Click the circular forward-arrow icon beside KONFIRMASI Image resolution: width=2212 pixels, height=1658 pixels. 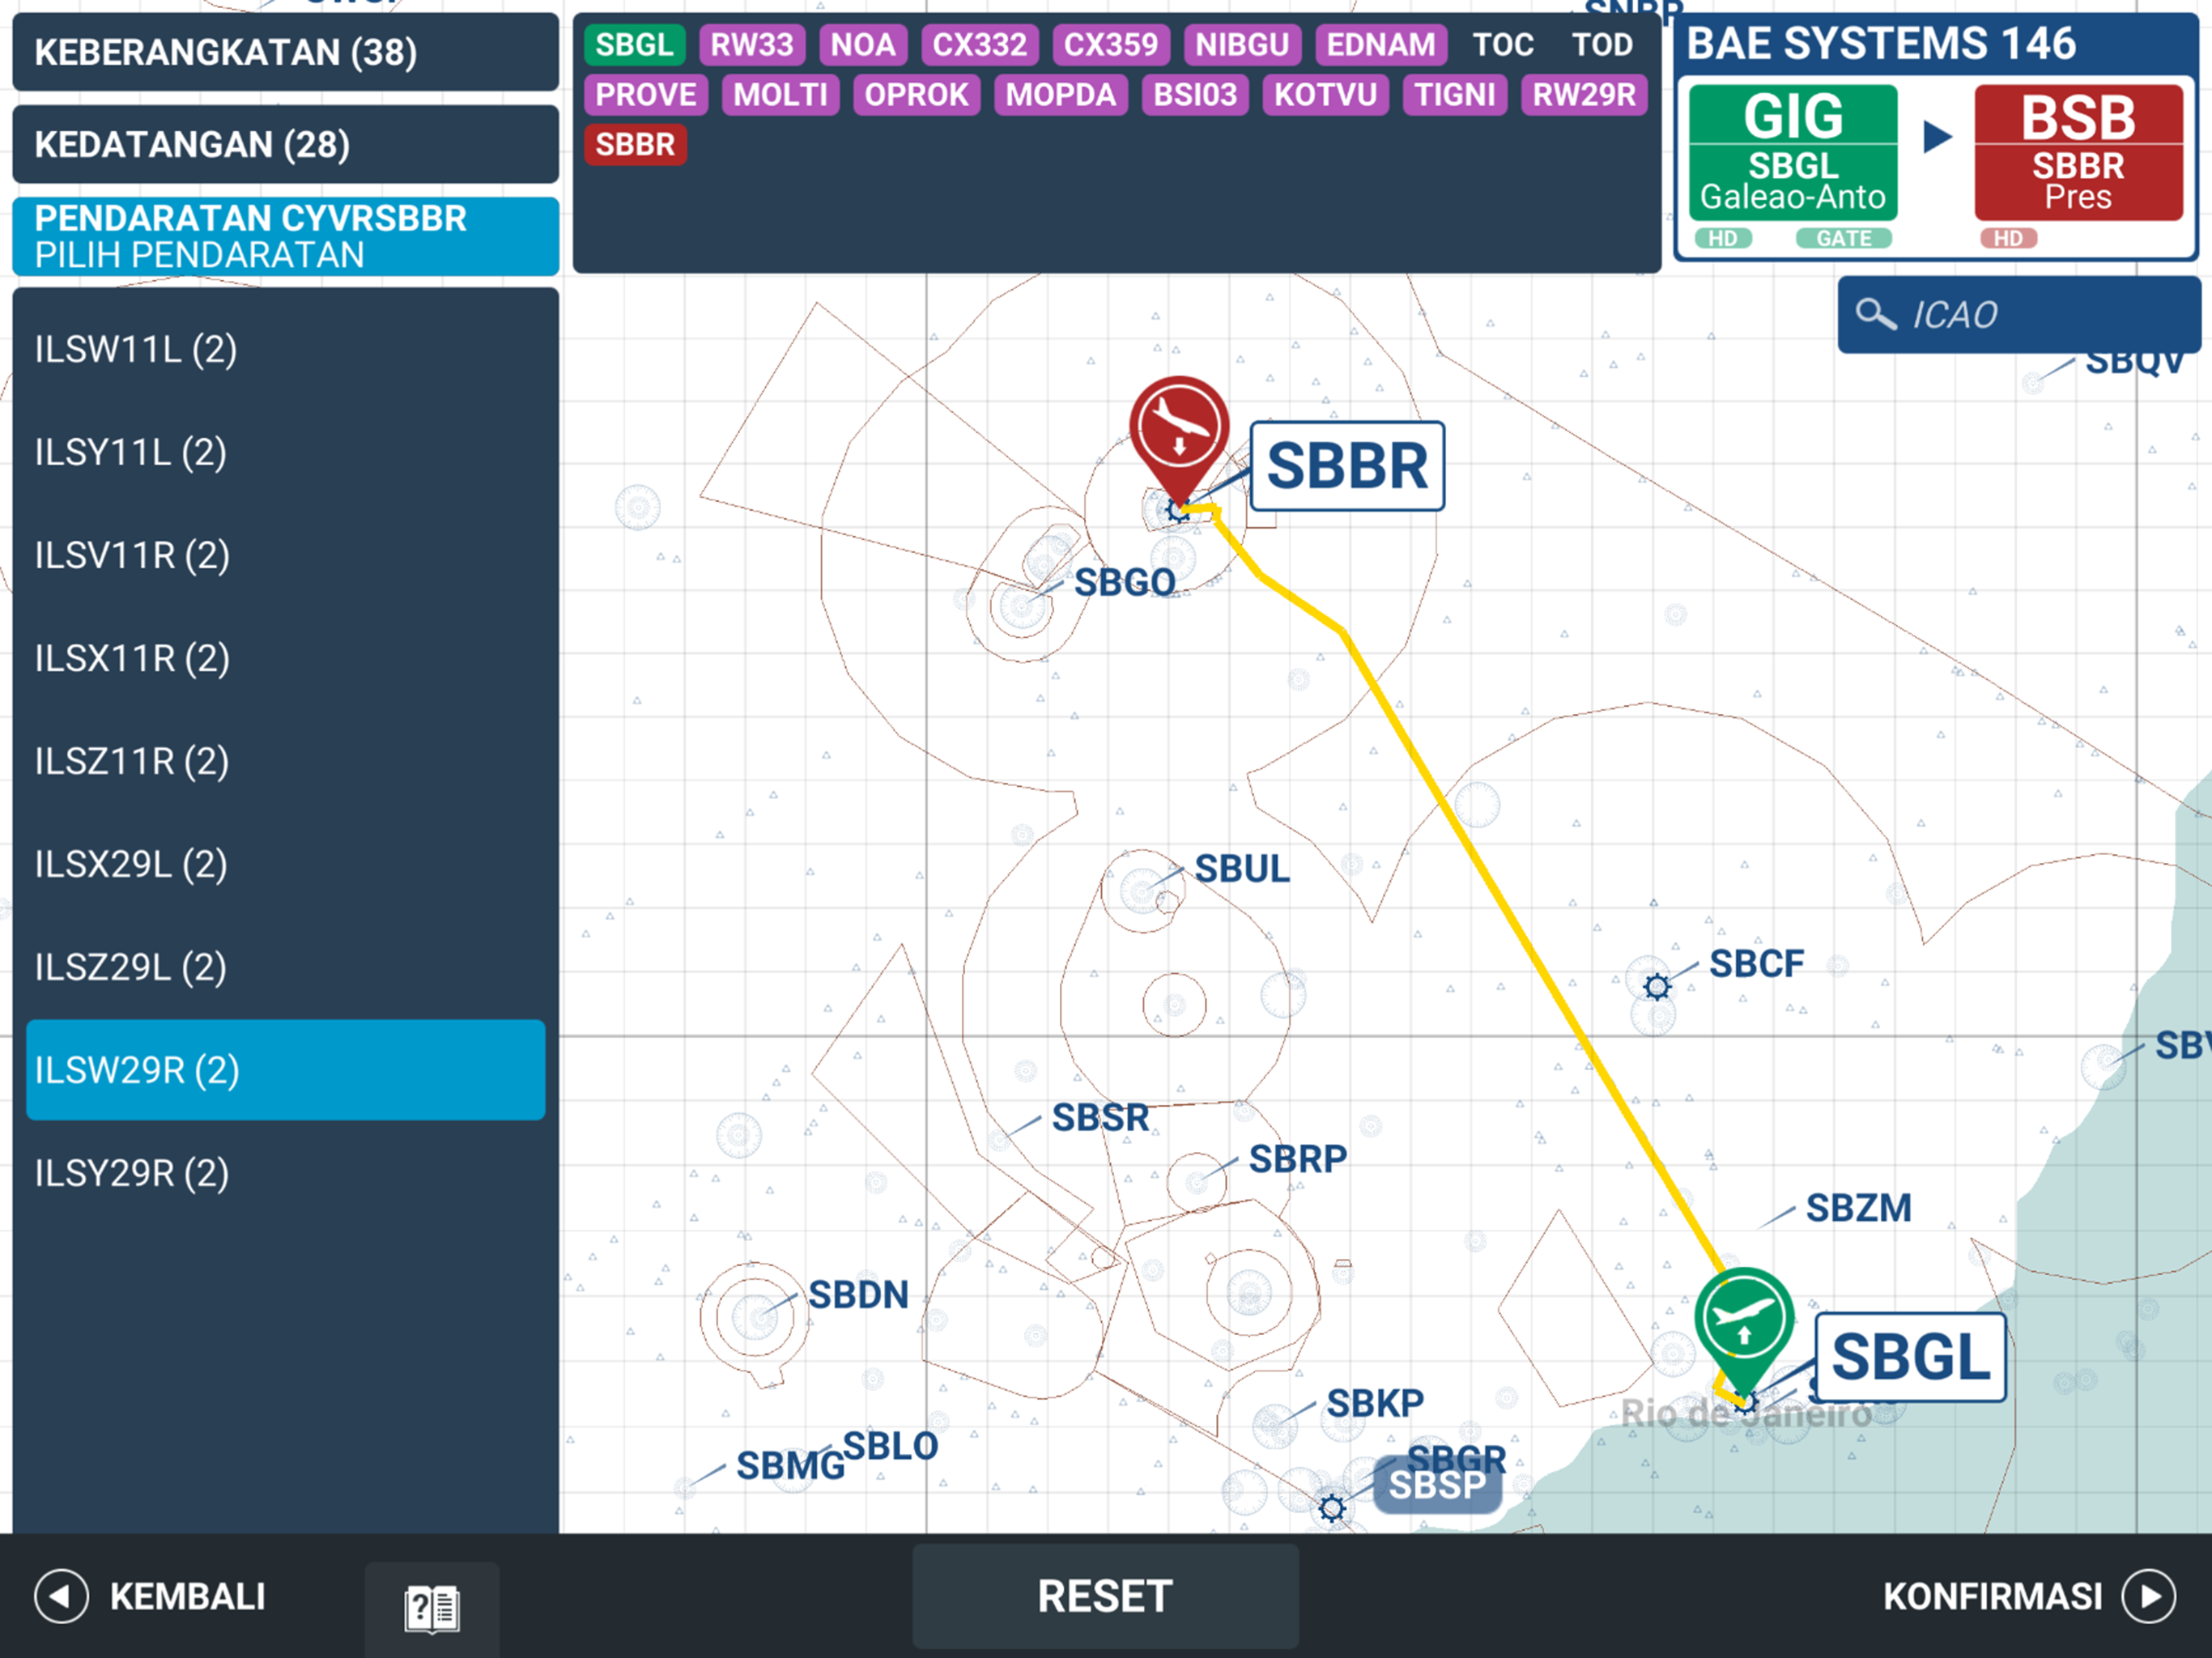(2150, 1597)
